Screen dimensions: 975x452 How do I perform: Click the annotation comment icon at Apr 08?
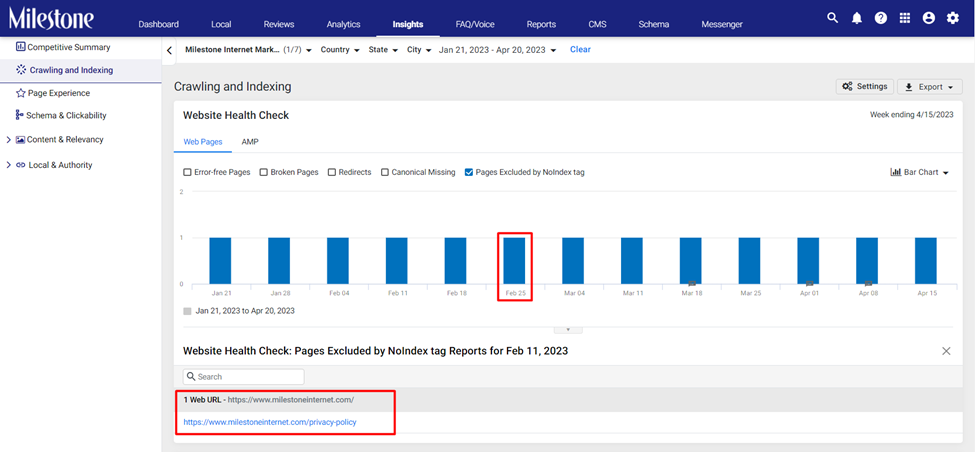pyautogui.click(x=868, y=284)
